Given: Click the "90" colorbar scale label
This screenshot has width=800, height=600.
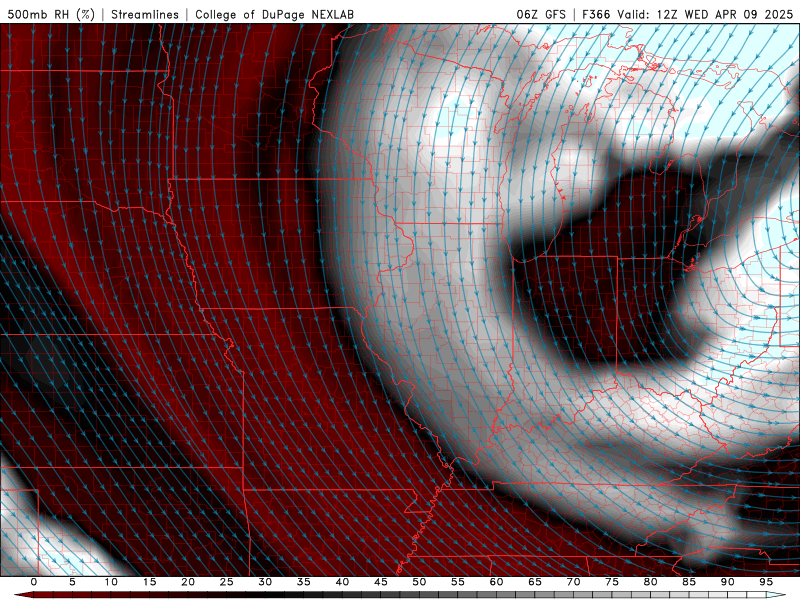Looking at the screenshot, I should pos(728,582).
